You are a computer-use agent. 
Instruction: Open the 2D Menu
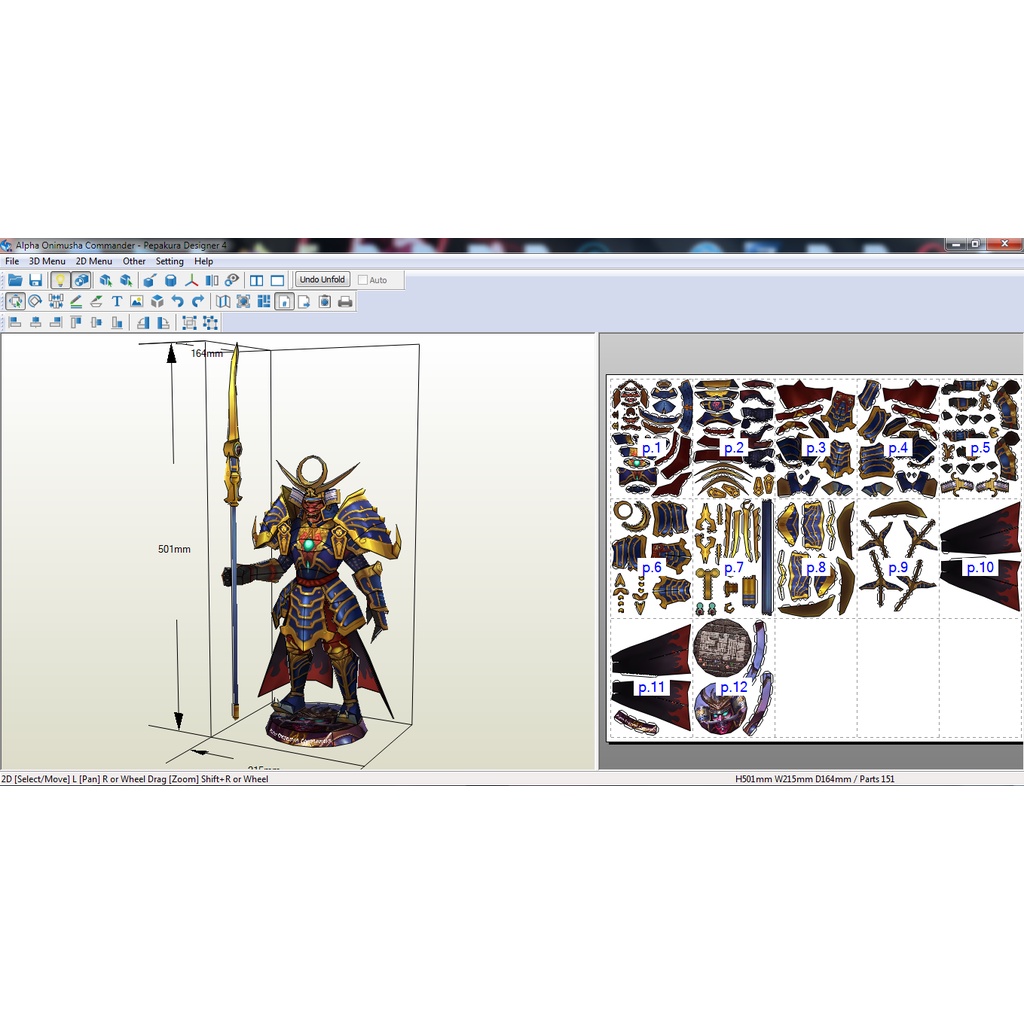coord(93,261)
